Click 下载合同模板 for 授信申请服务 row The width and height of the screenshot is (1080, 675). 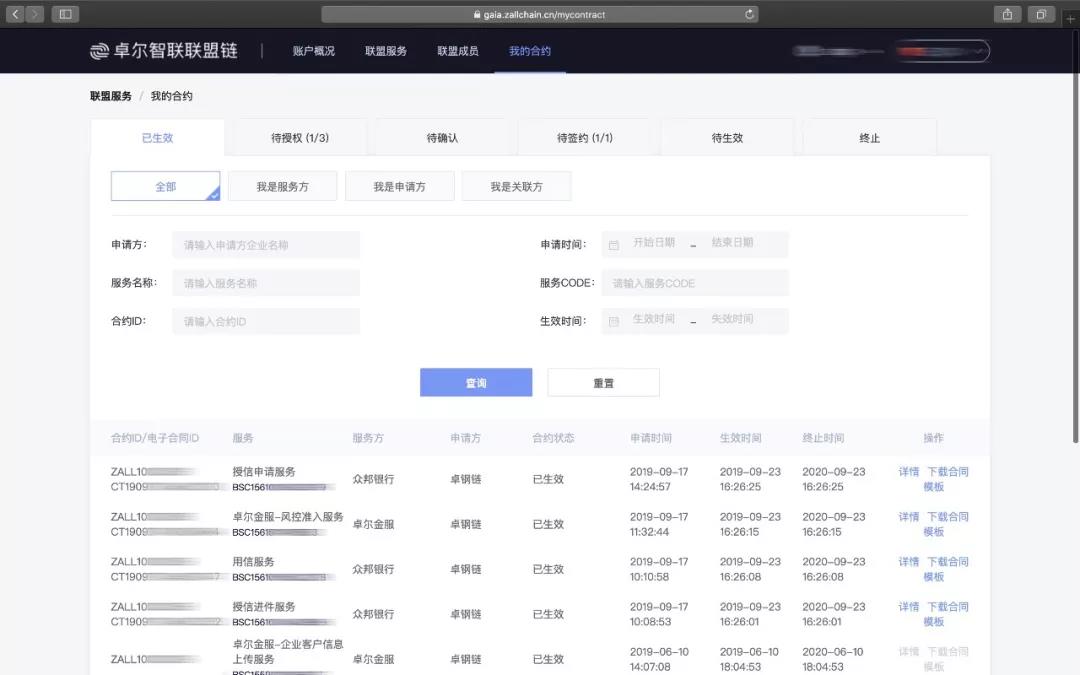948,479
